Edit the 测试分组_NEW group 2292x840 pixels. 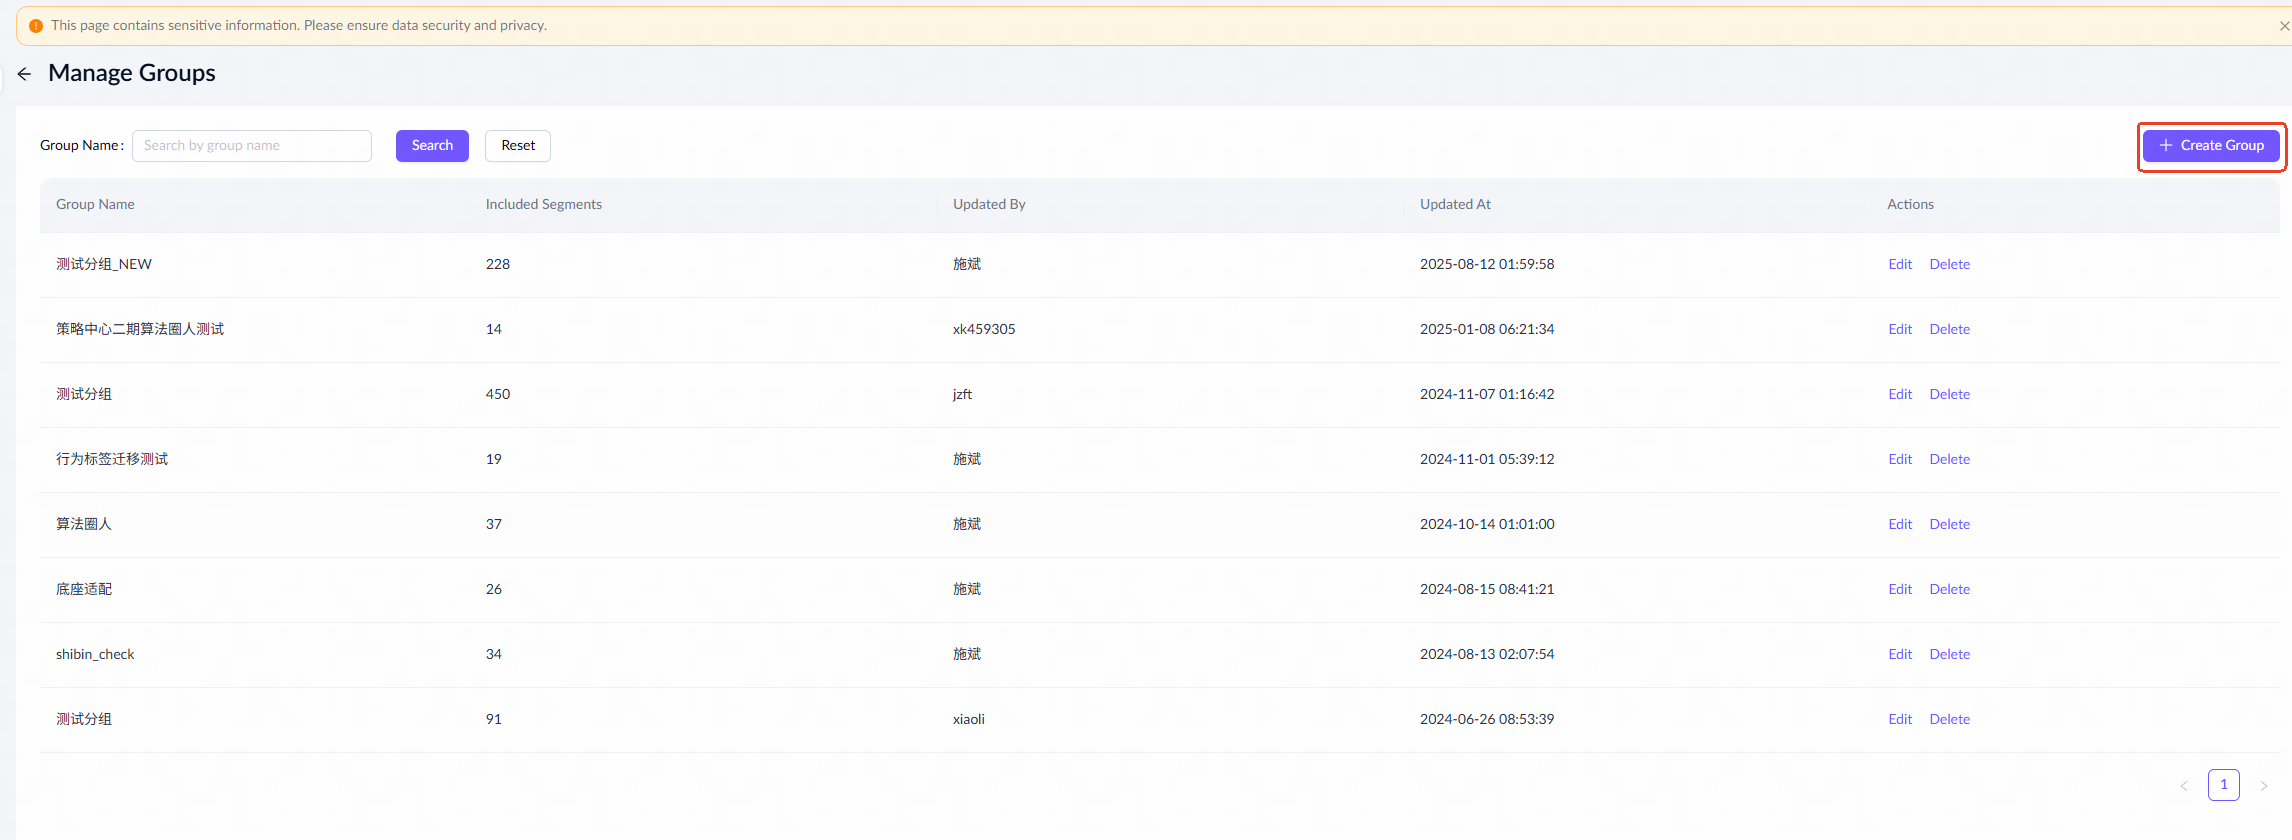pyautogui.click(x=1899, y=265)
